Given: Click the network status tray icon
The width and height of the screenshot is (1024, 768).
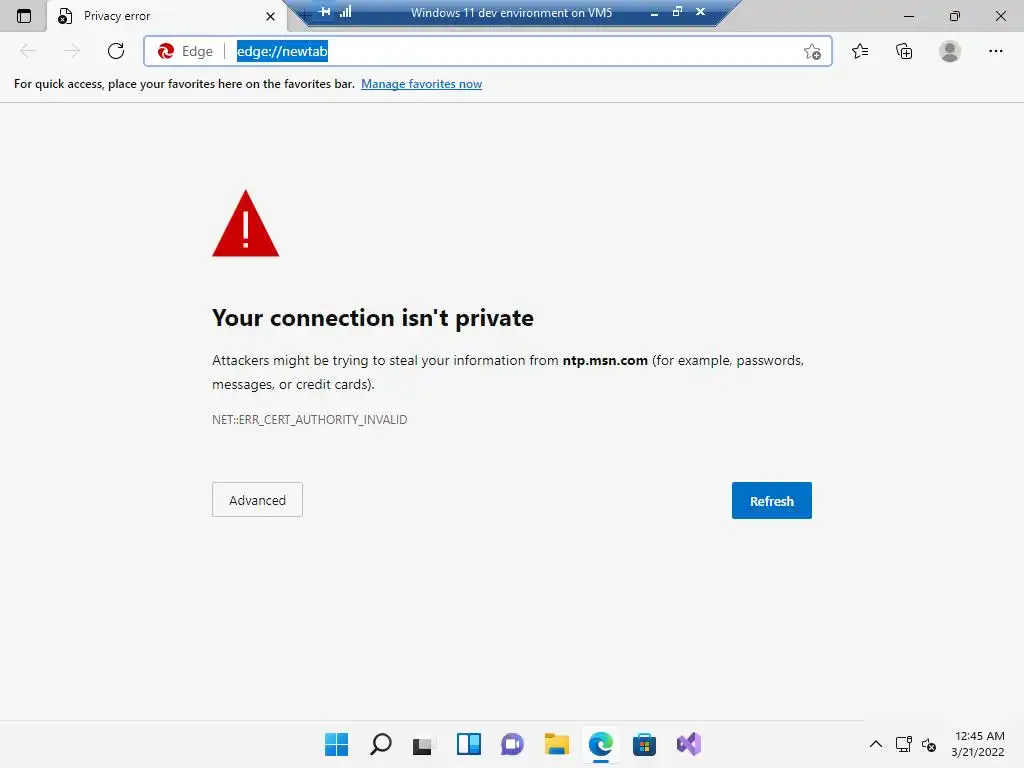Looking at the screenshot, I should (904, 744).
